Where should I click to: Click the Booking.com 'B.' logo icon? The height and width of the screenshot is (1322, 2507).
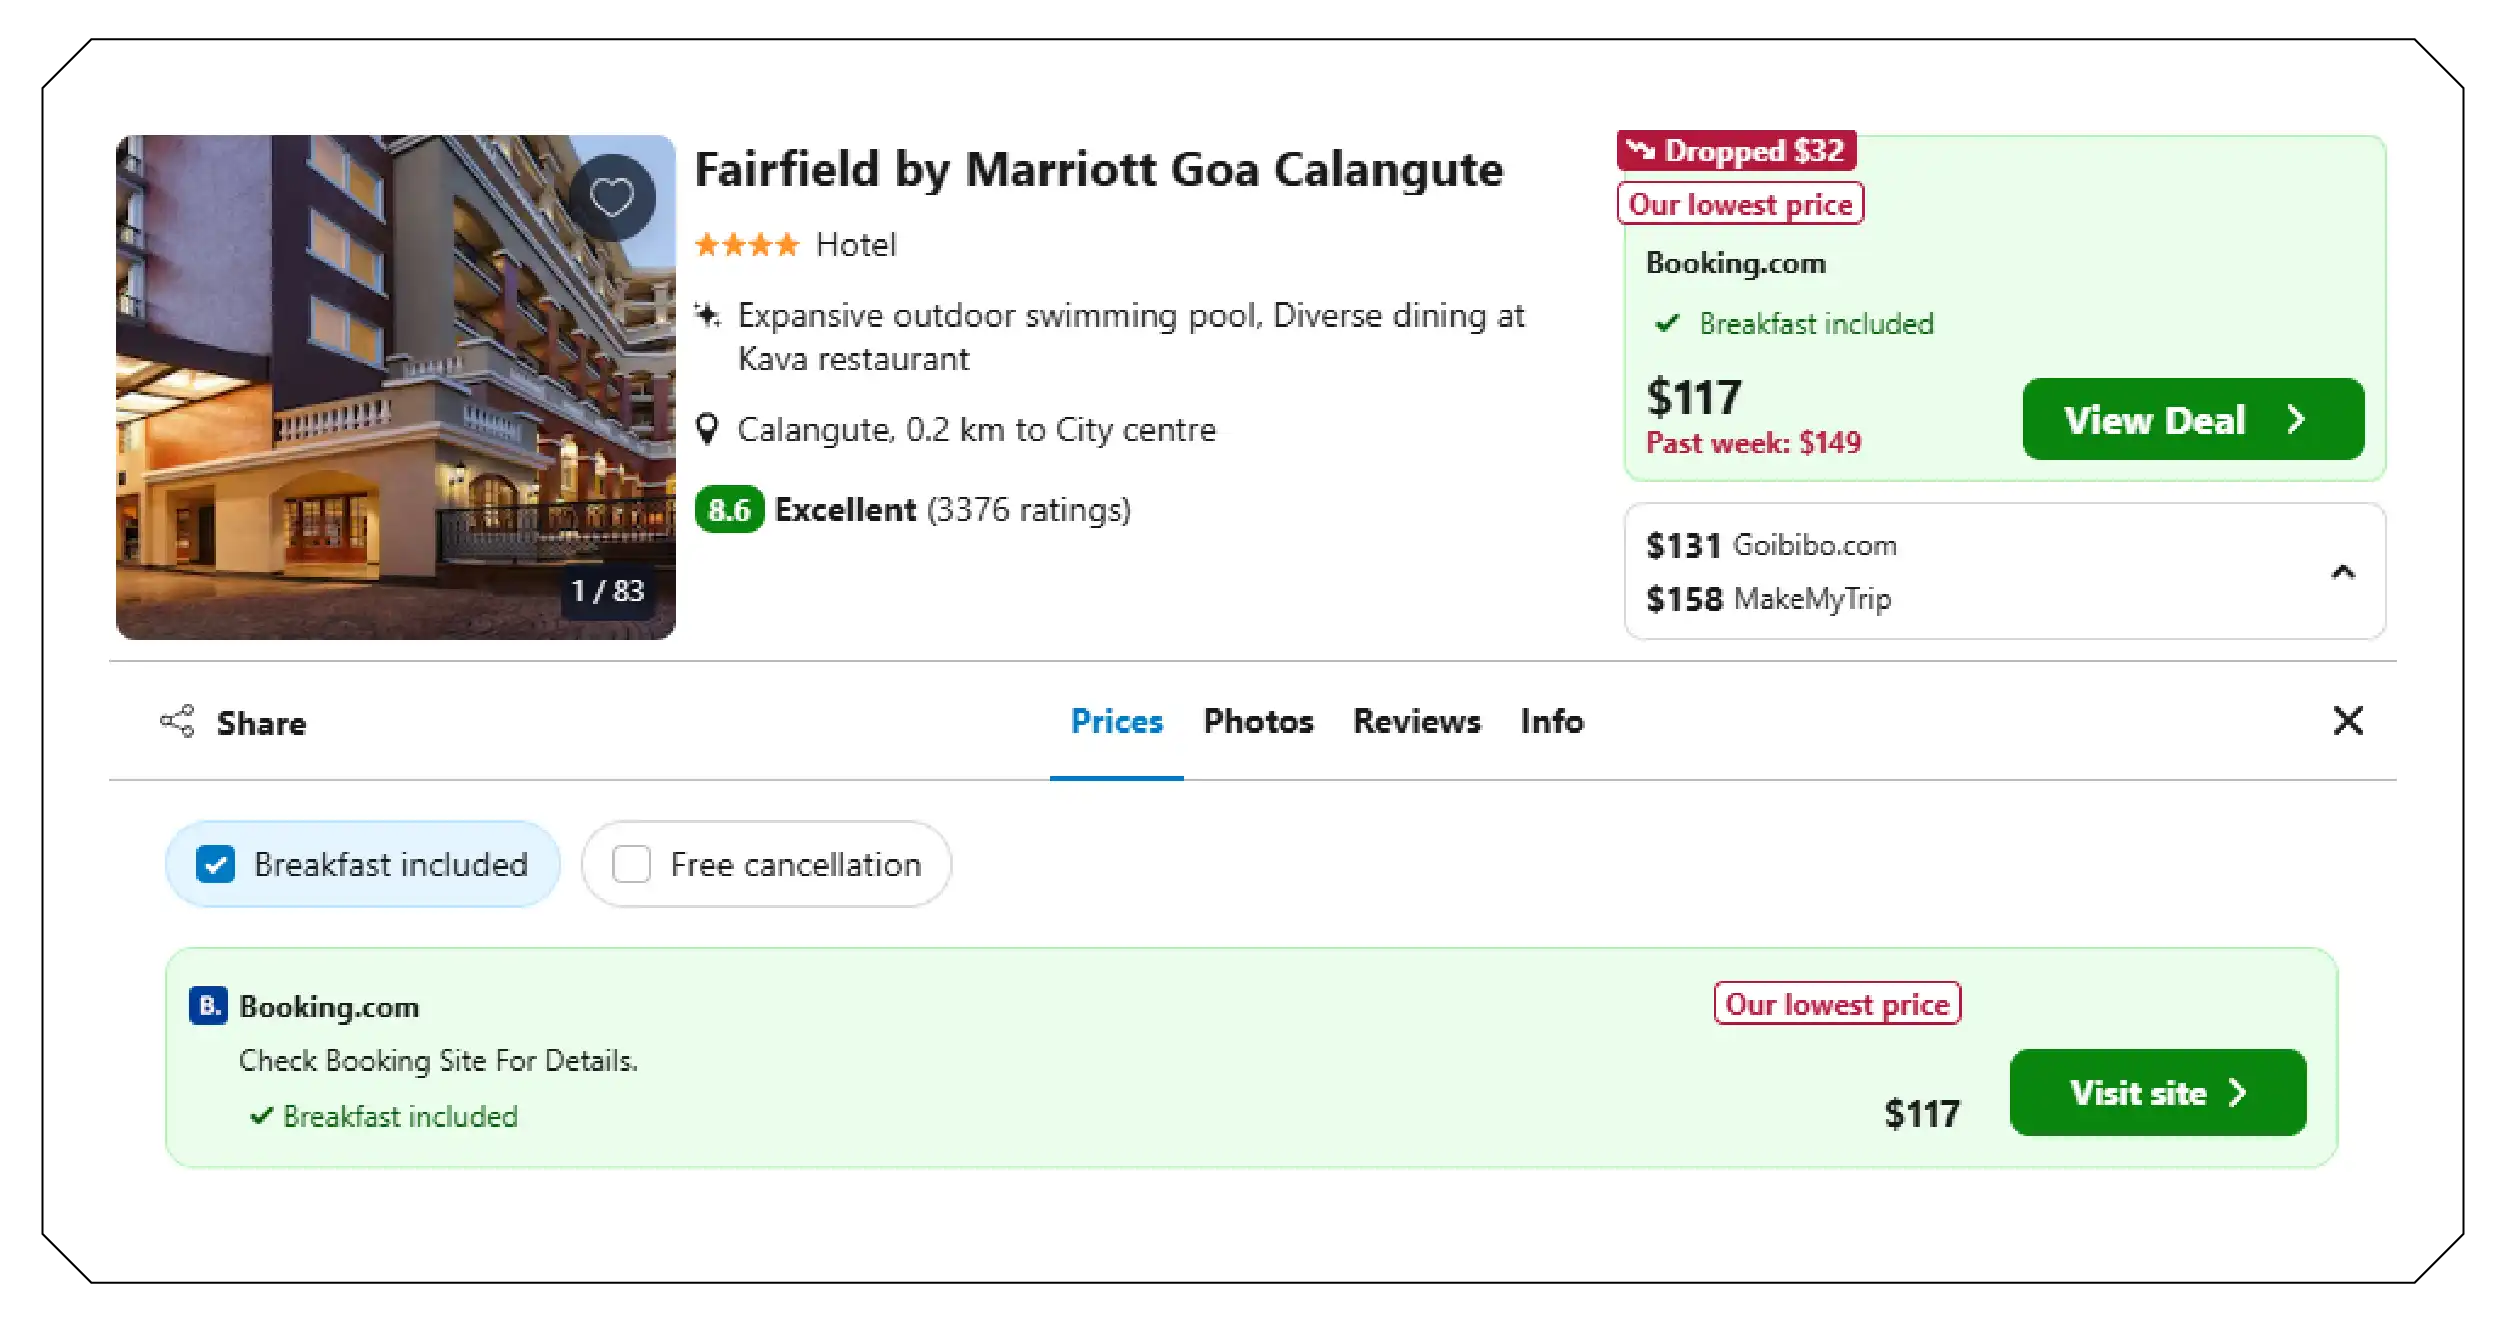208,1005
